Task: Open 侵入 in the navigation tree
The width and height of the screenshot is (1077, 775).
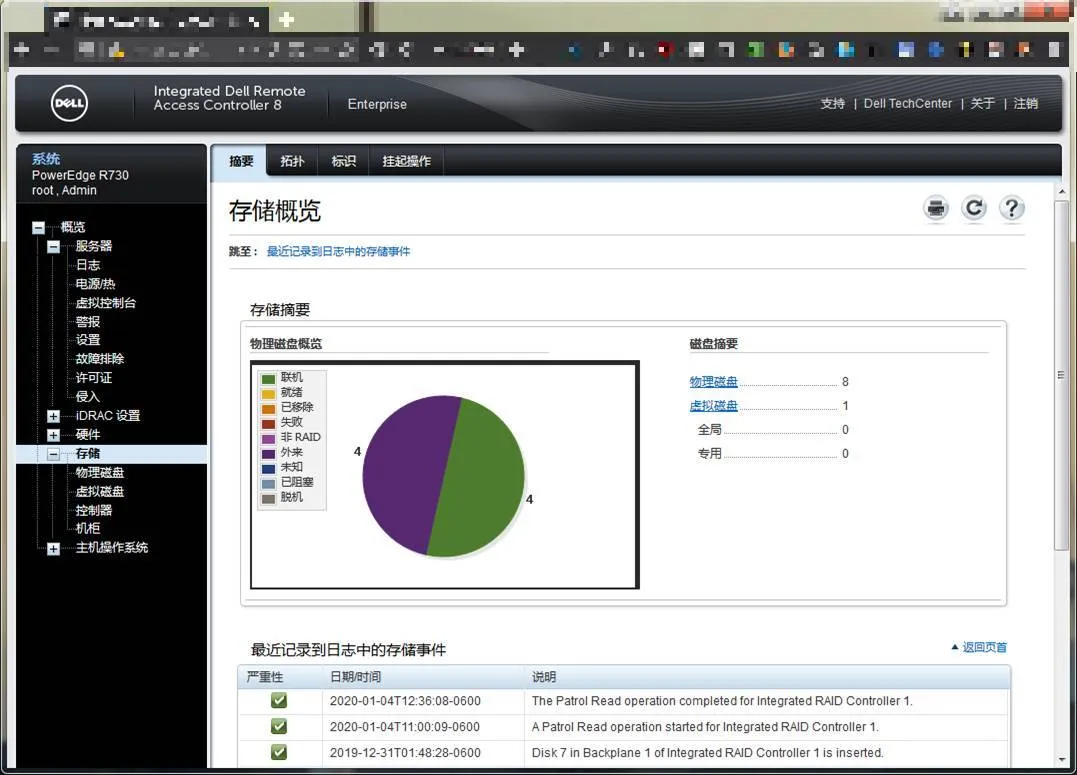Action: (x=88, y=396)
